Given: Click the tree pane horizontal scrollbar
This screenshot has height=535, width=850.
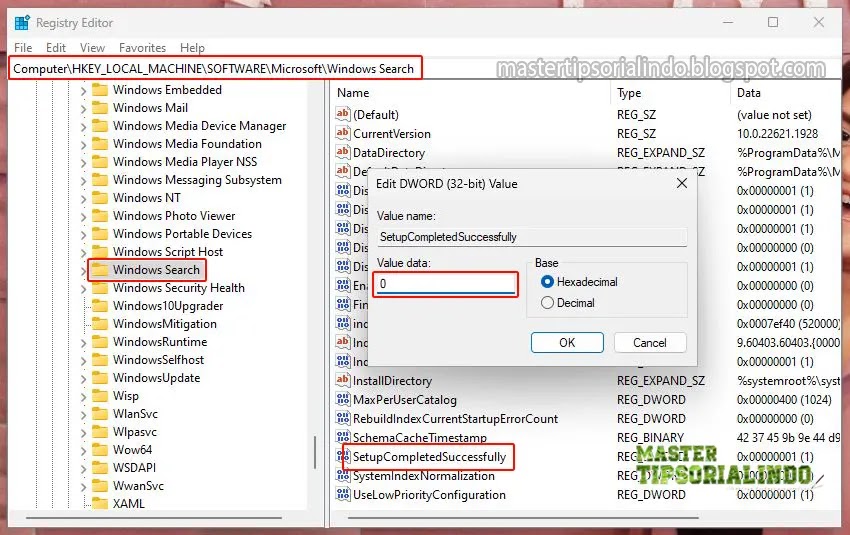Looking at the screenshot, I should pyautogui.click(x=153, y=518).
